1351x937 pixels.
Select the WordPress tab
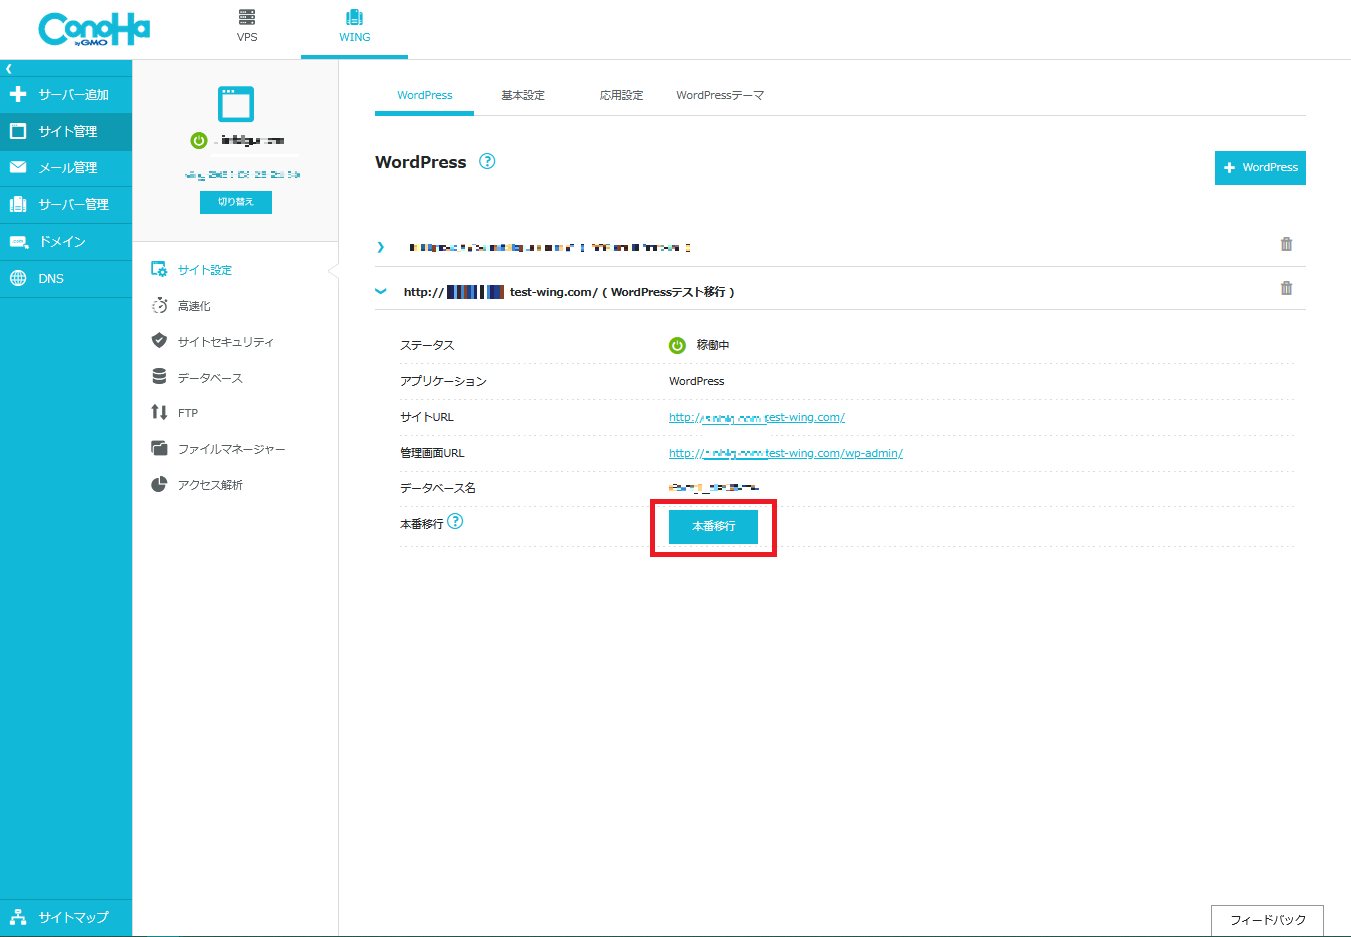[x=424, y=96]
